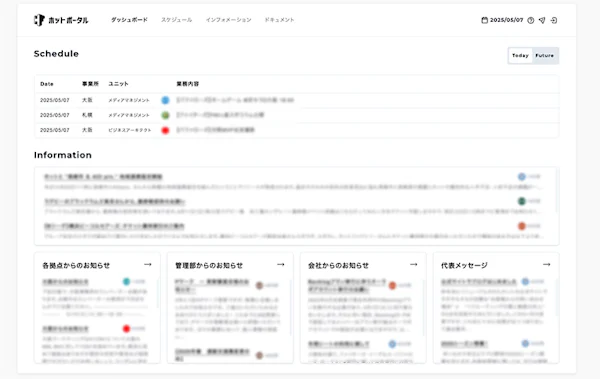Go to the スケジュール menu item
The height and width of the screenshot is (379, 600).
[x=176, y=20]
